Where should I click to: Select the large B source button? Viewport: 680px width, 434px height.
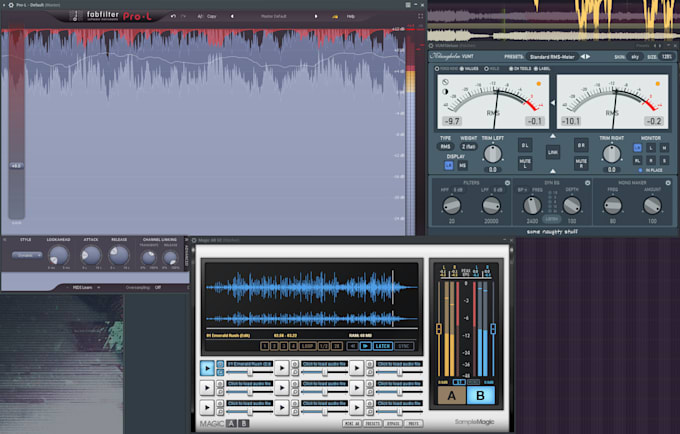point(481,395)
